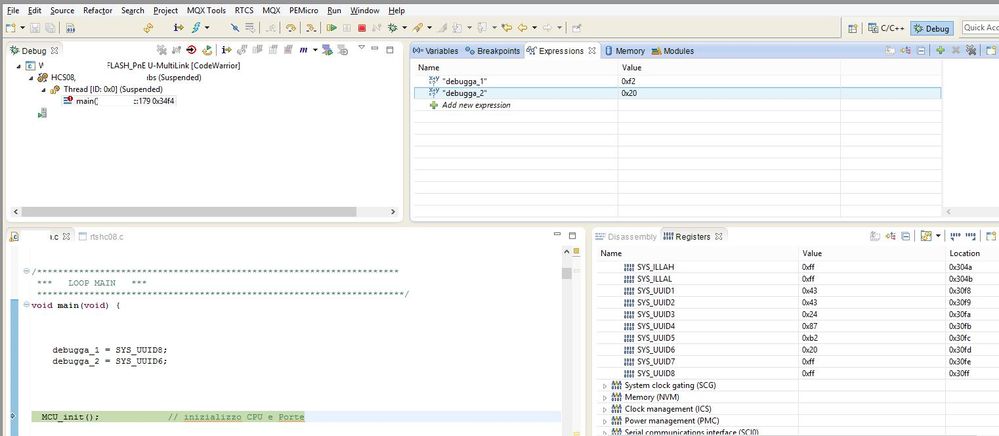This screenshot has width=999, height=436.
Task: Open the Refactor menu
Action: click(97, 10)
